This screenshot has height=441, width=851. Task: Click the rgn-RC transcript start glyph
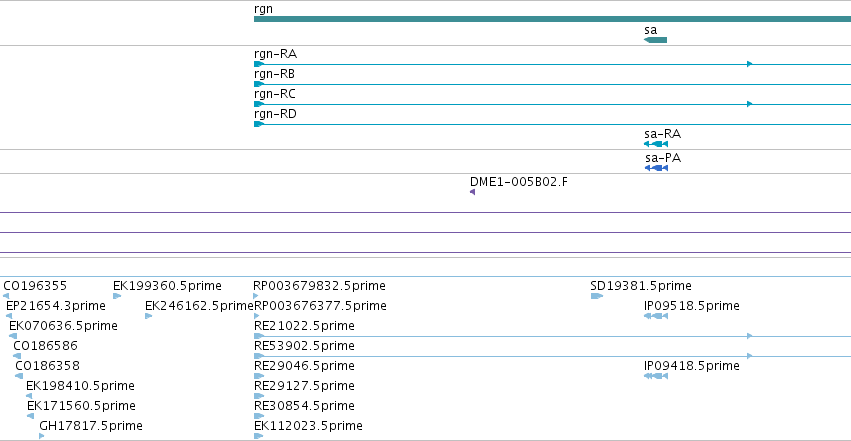click(x=259, y=104)
